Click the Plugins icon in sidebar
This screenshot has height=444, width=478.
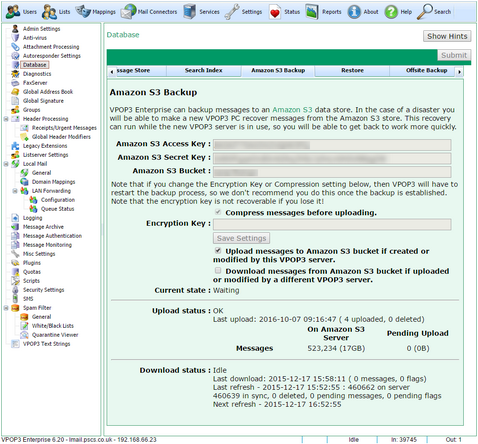15,263
